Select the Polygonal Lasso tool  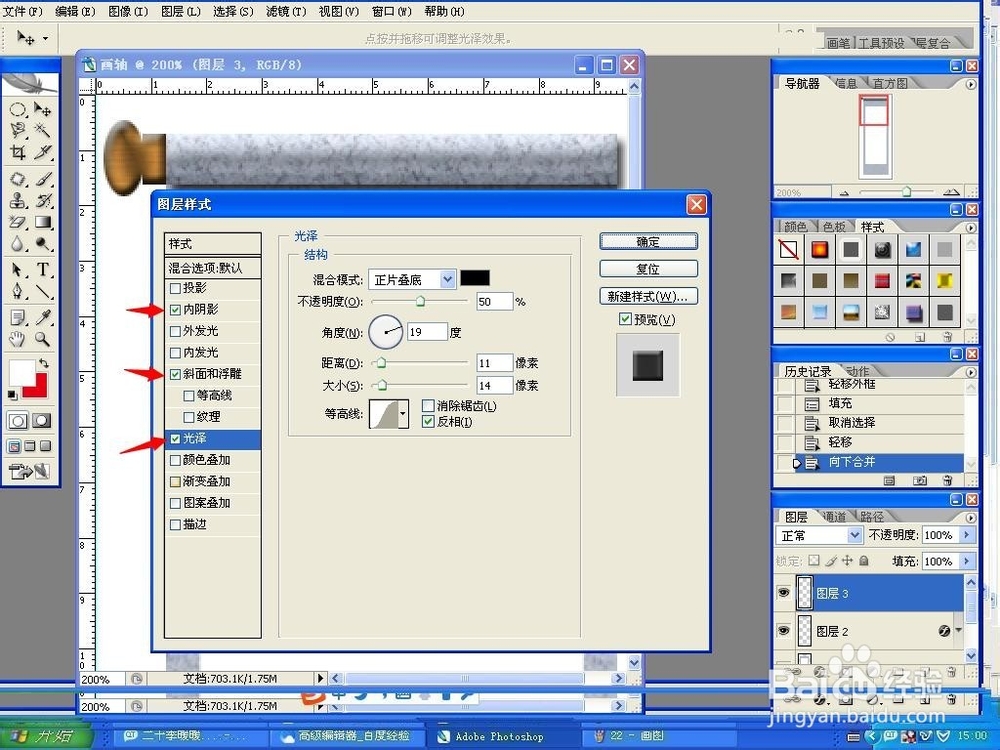point(18,131)
